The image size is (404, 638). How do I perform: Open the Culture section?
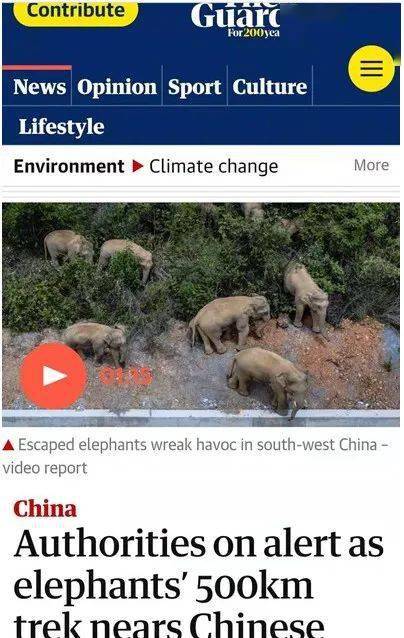270,87
